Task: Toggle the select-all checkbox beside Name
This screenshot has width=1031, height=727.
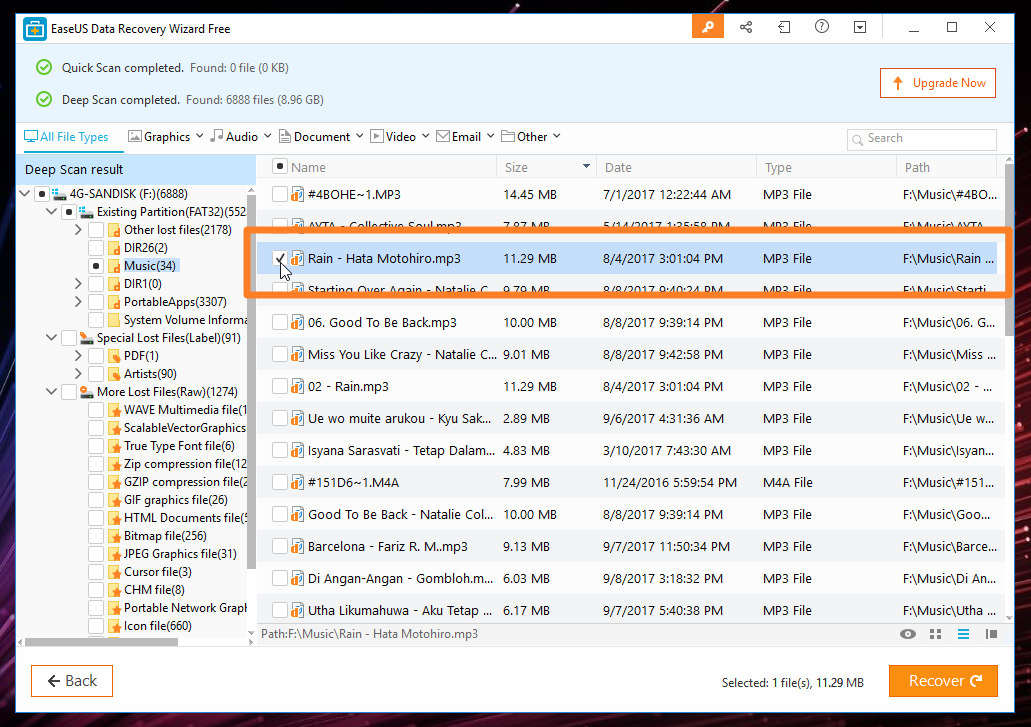Action: (x=279, y=166)
